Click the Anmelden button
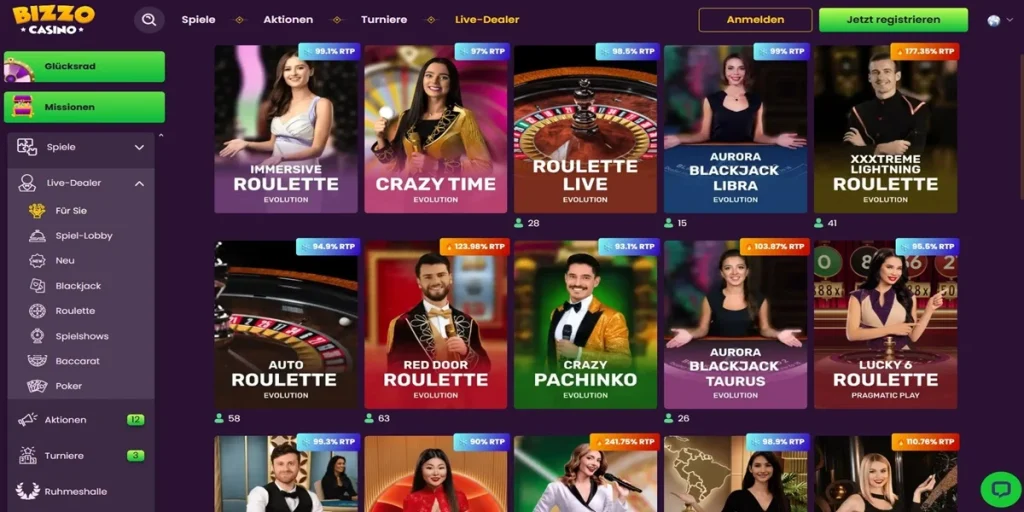 pyautogui.click(x=755, y=20)
